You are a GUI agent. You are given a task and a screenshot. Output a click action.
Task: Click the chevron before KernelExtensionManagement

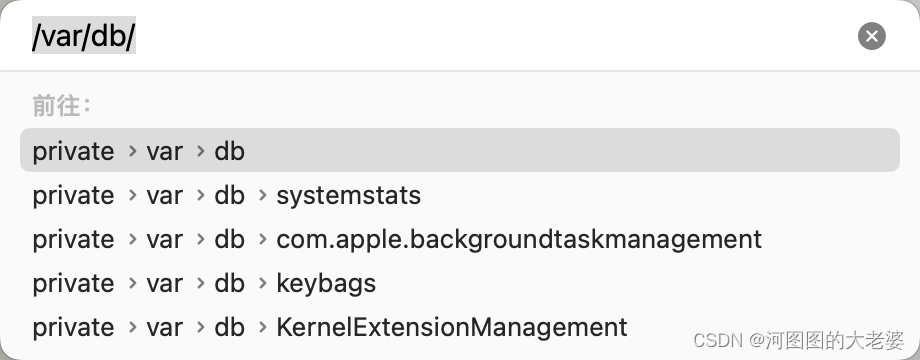click(x=263, y=328)
